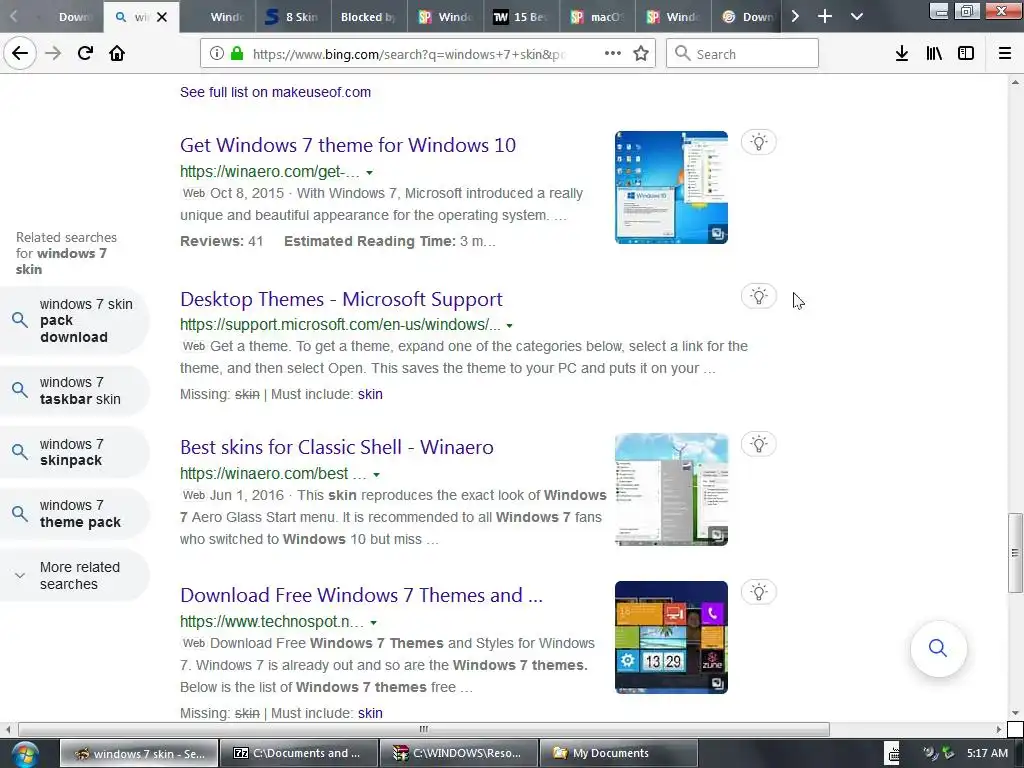Viewport: 1024px width, 768px height.
Task: Open Windows 10 desktop thumbnail of winaero result
Action: coord(671,187)
